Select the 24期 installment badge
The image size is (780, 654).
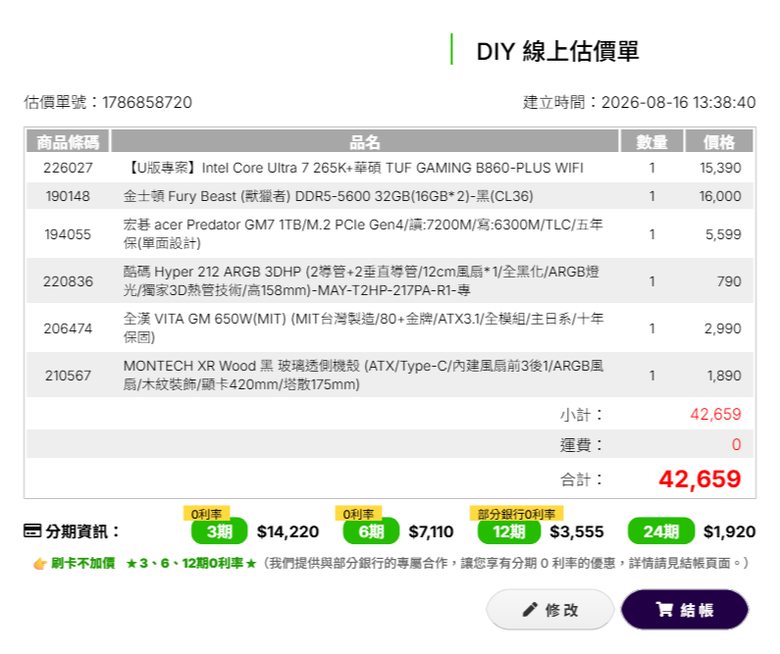[661, 531]
